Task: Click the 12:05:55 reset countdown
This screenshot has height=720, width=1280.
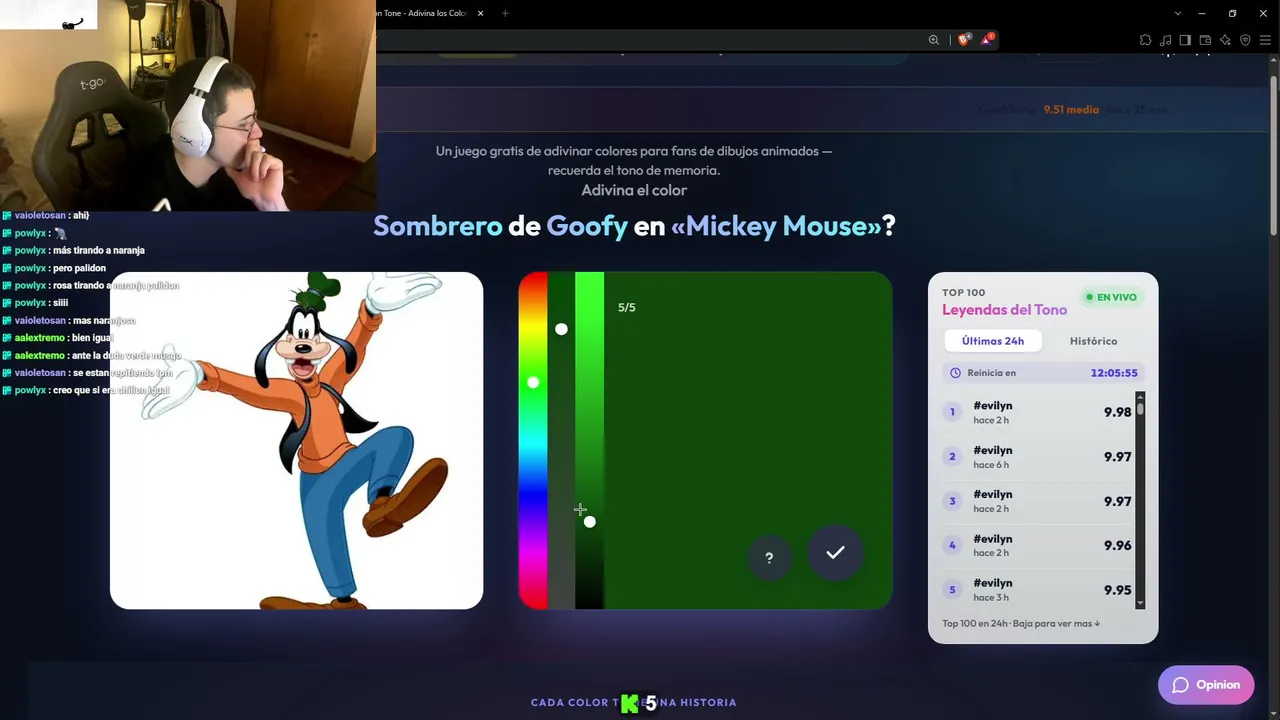Action: point(1114,373)
